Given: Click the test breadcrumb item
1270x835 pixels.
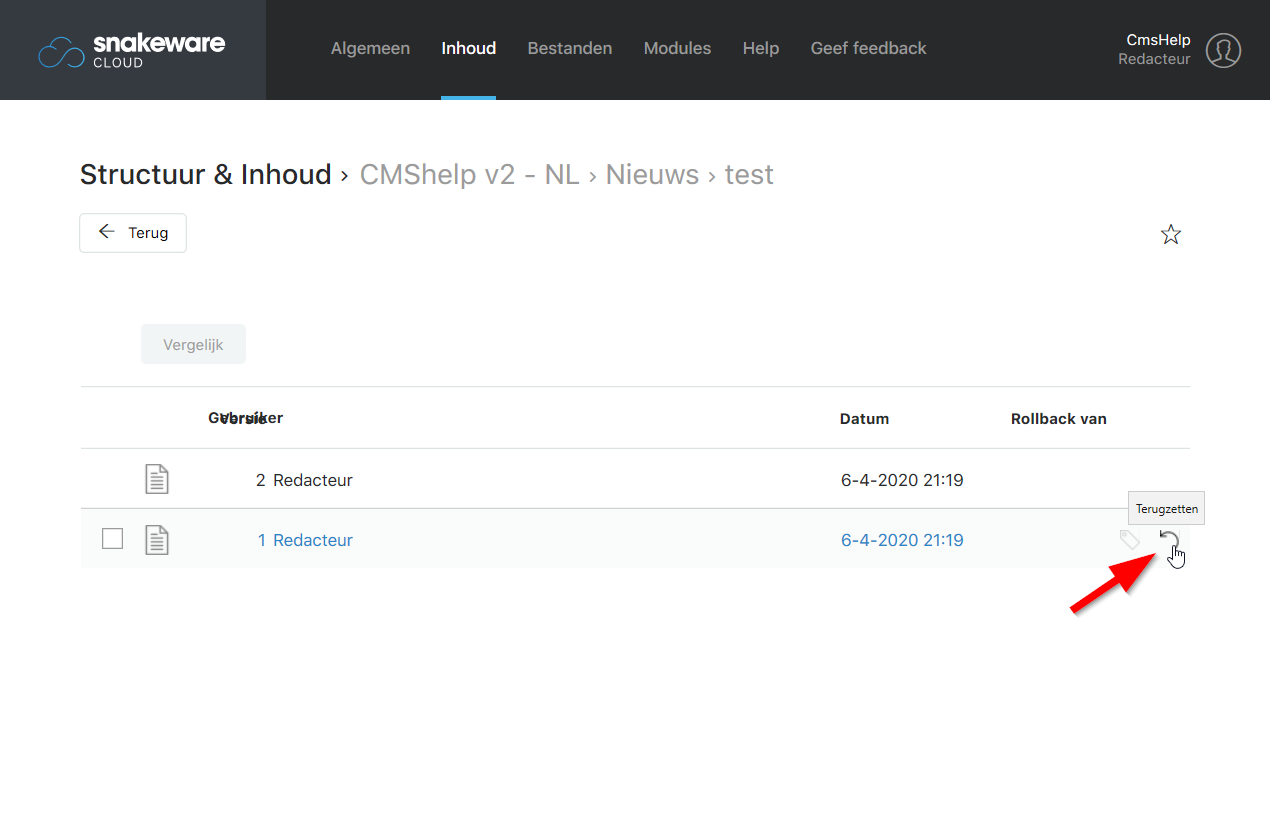Looking at the screenshot, I should pos(749,174).
